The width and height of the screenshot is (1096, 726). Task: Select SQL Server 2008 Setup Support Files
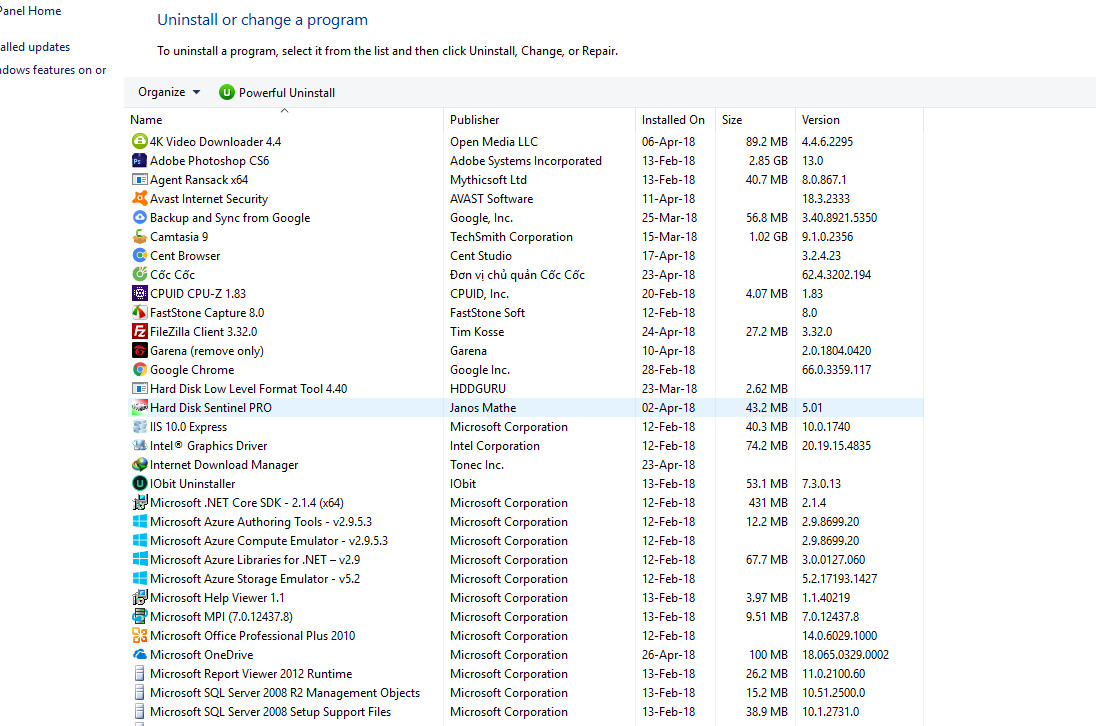[x=524, y=711]
